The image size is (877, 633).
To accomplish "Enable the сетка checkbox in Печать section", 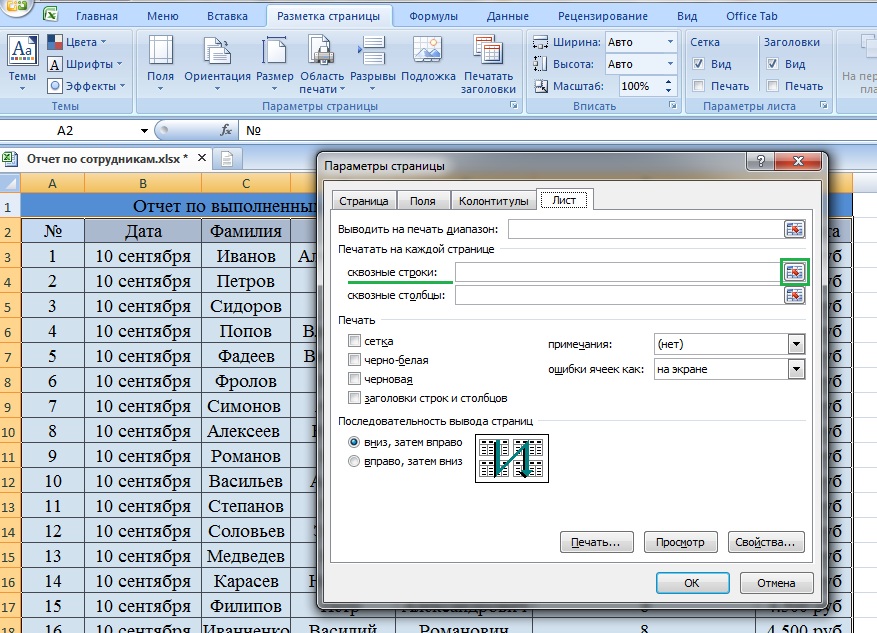I will coord(354,342).
